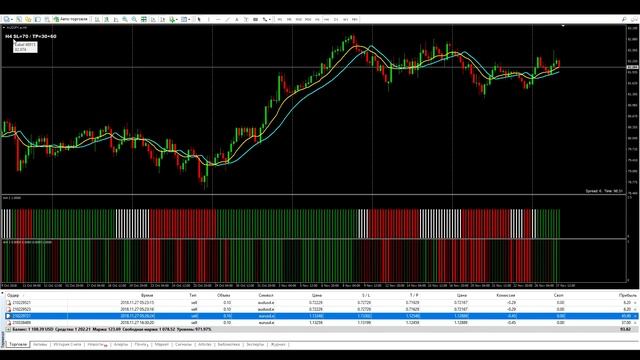Expand the Баланс summary row

tap(8, 329)
